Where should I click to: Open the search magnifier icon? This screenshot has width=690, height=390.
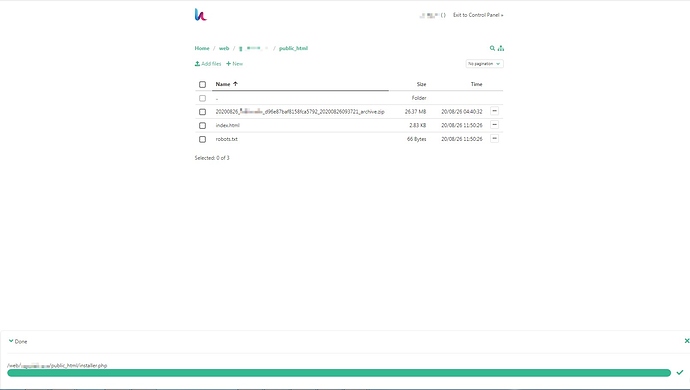click(x=492, y=48)
